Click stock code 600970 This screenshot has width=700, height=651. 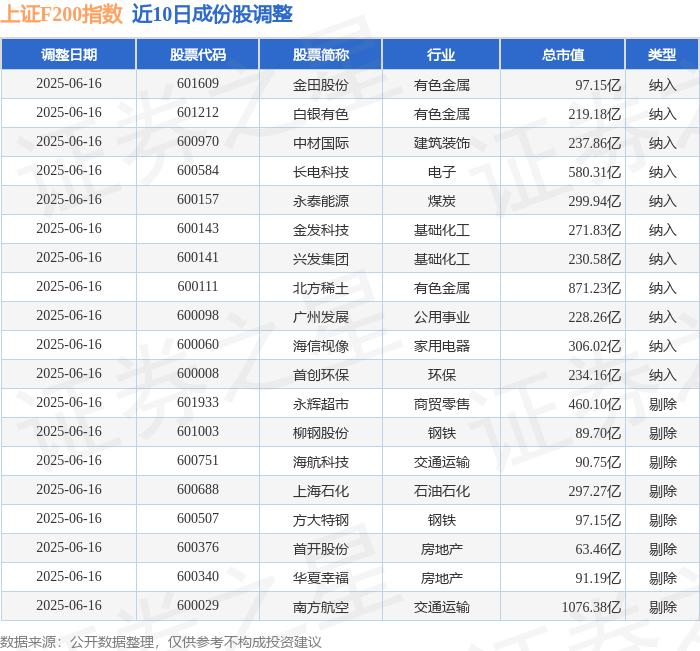198,142
